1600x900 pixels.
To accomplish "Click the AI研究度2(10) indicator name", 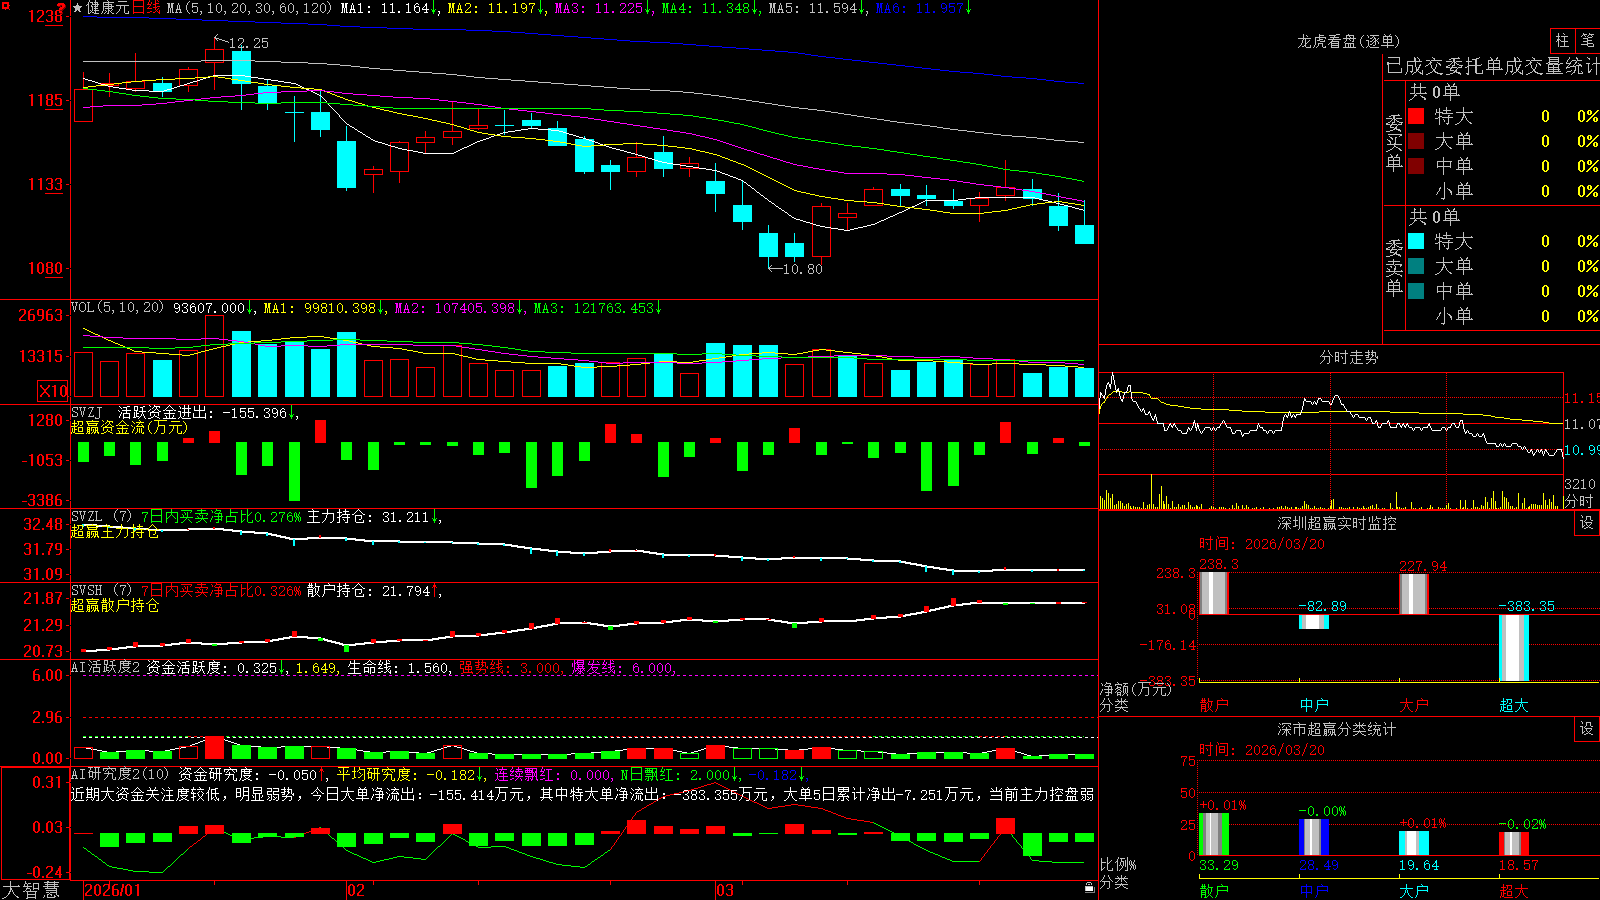I will pyautogui.click(x=120, y=774).
